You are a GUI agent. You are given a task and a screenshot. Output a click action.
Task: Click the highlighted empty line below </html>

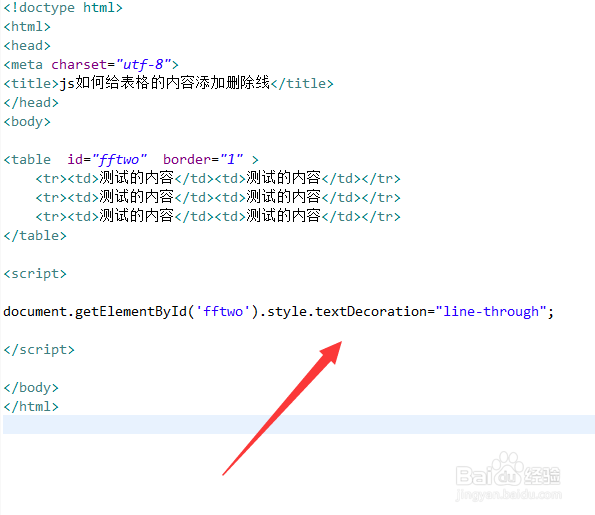[299, 424]
